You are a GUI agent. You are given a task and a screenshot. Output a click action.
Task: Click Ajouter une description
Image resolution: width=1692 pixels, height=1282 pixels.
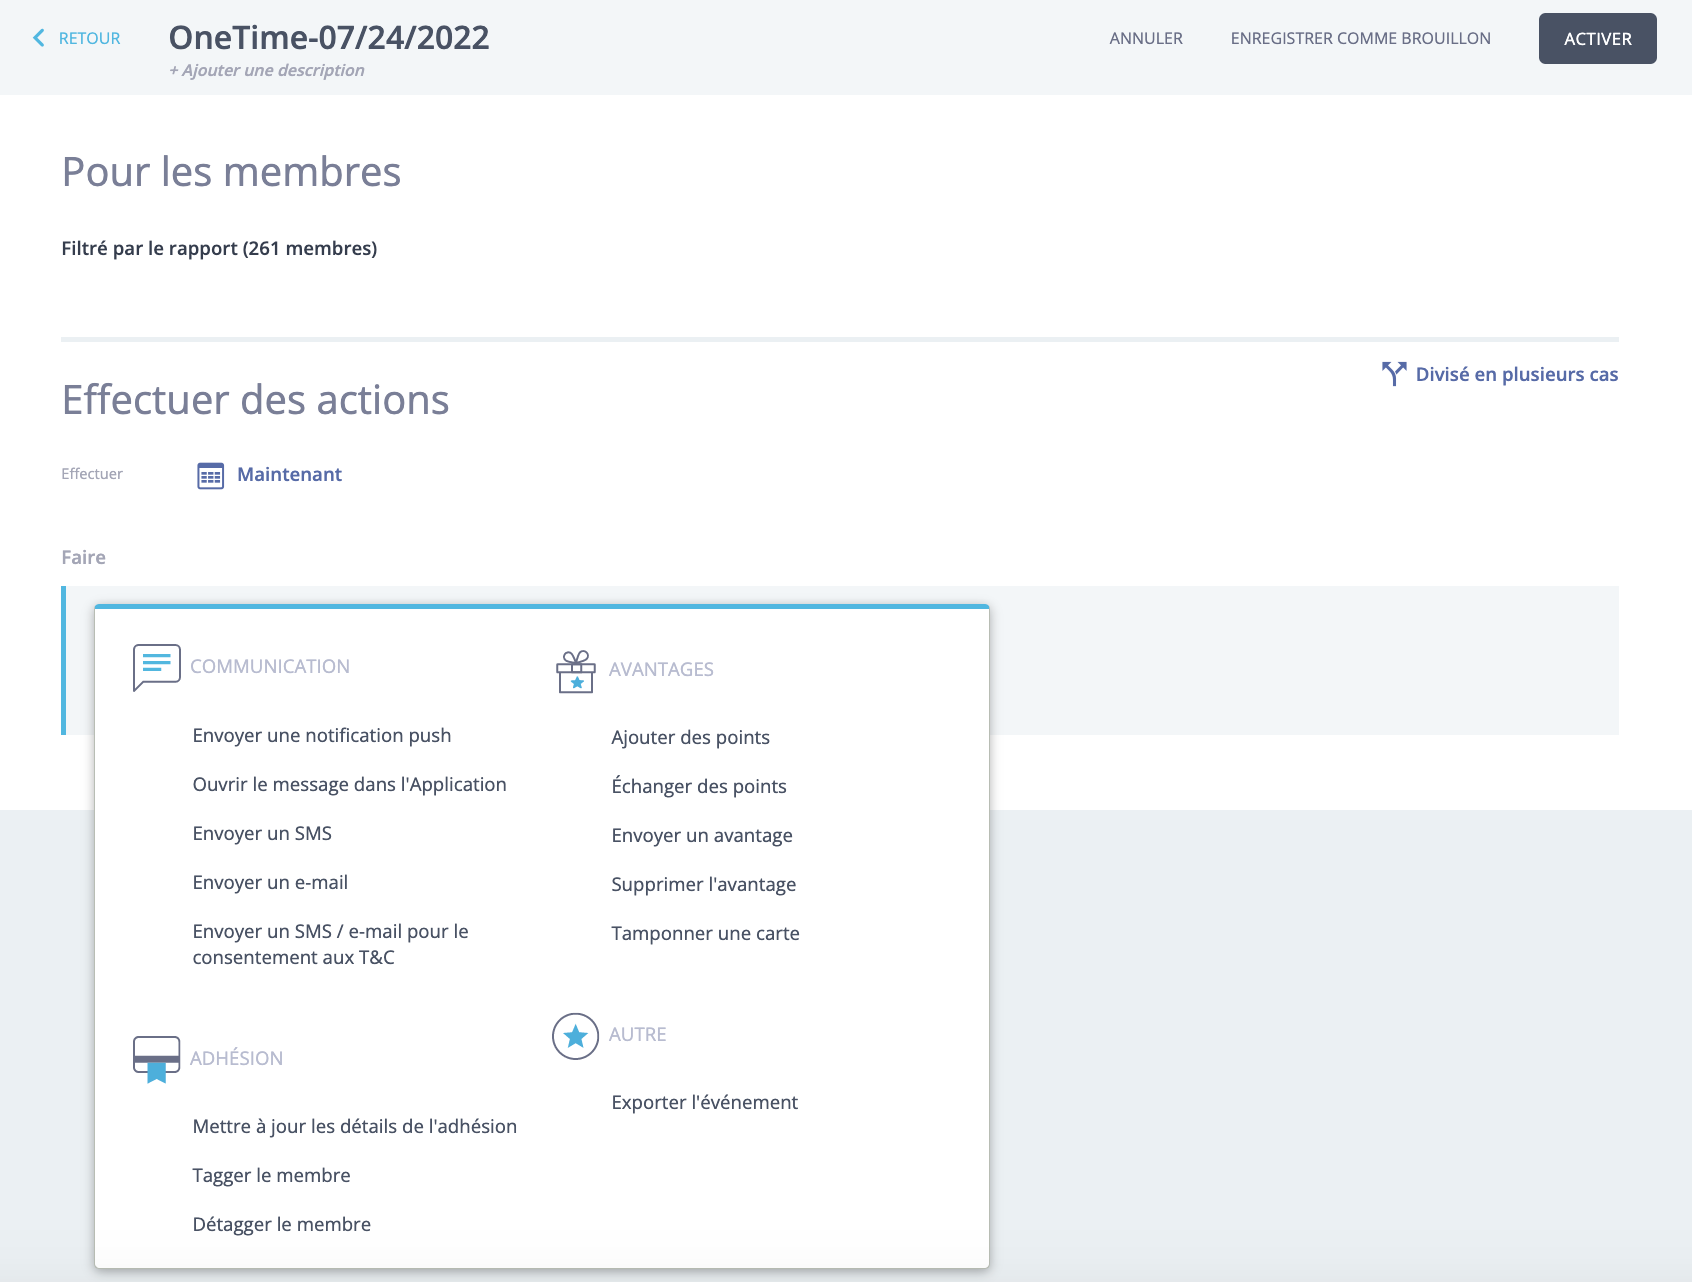tap(267, 70)
